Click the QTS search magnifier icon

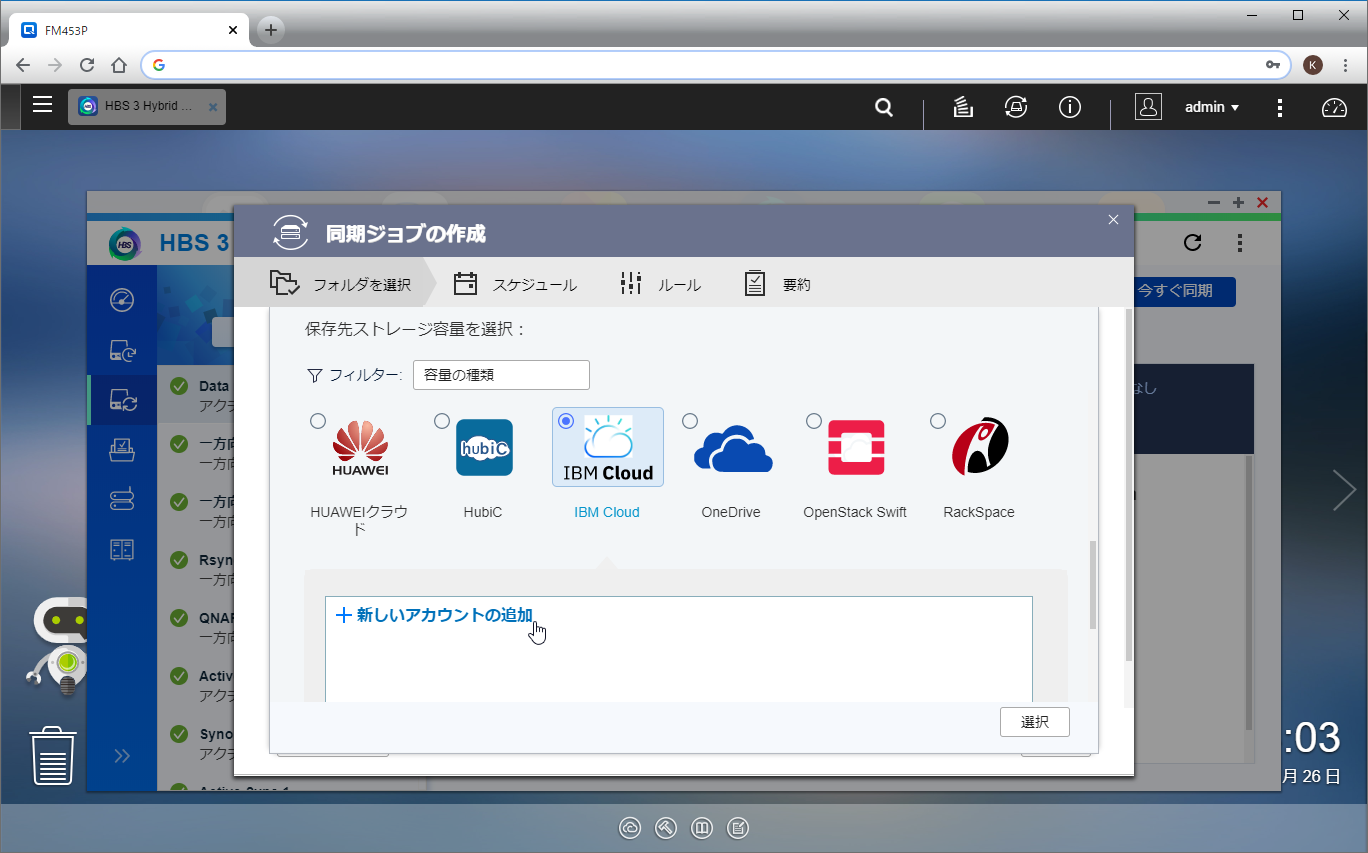pos(883,107)
